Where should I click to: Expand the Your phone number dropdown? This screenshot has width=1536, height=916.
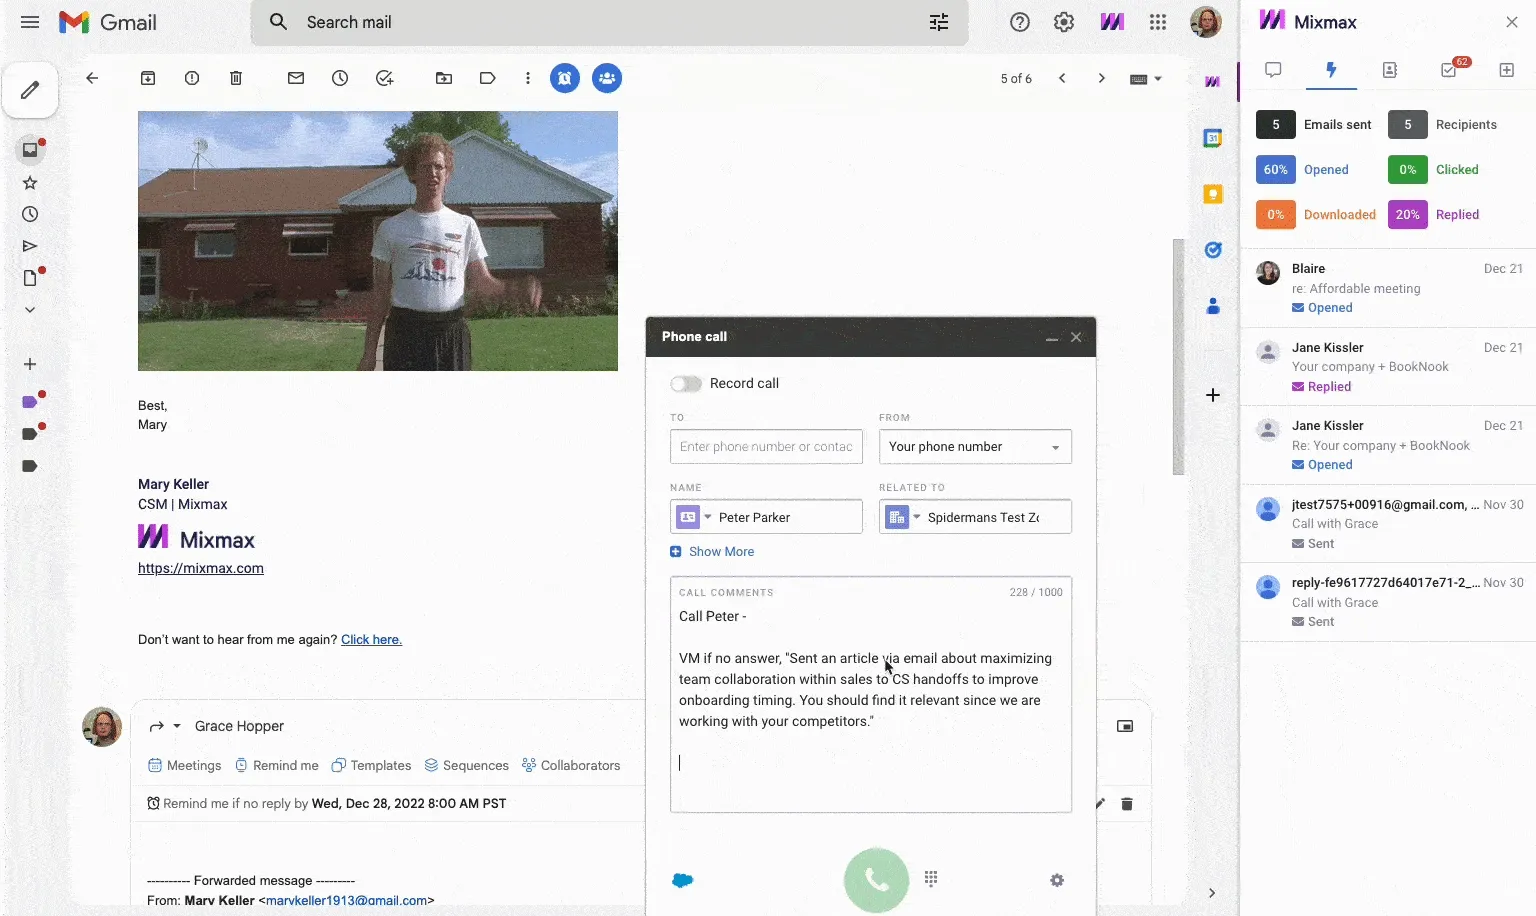(x=975, y=447)
